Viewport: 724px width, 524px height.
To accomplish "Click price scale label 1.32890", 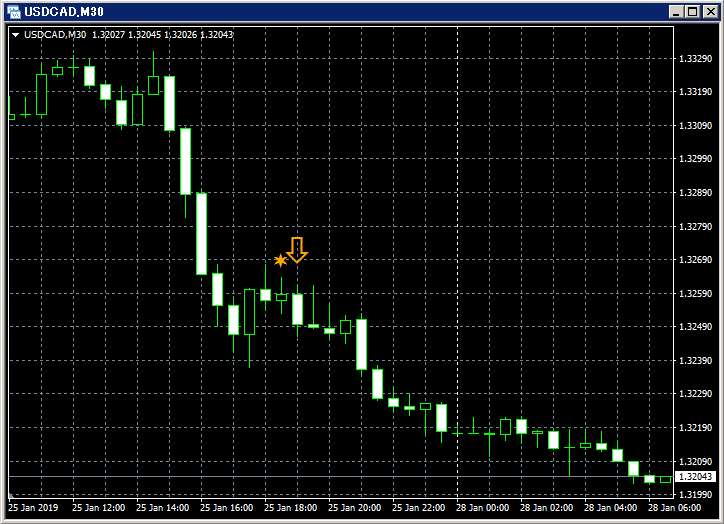I will tap(695, 193).
